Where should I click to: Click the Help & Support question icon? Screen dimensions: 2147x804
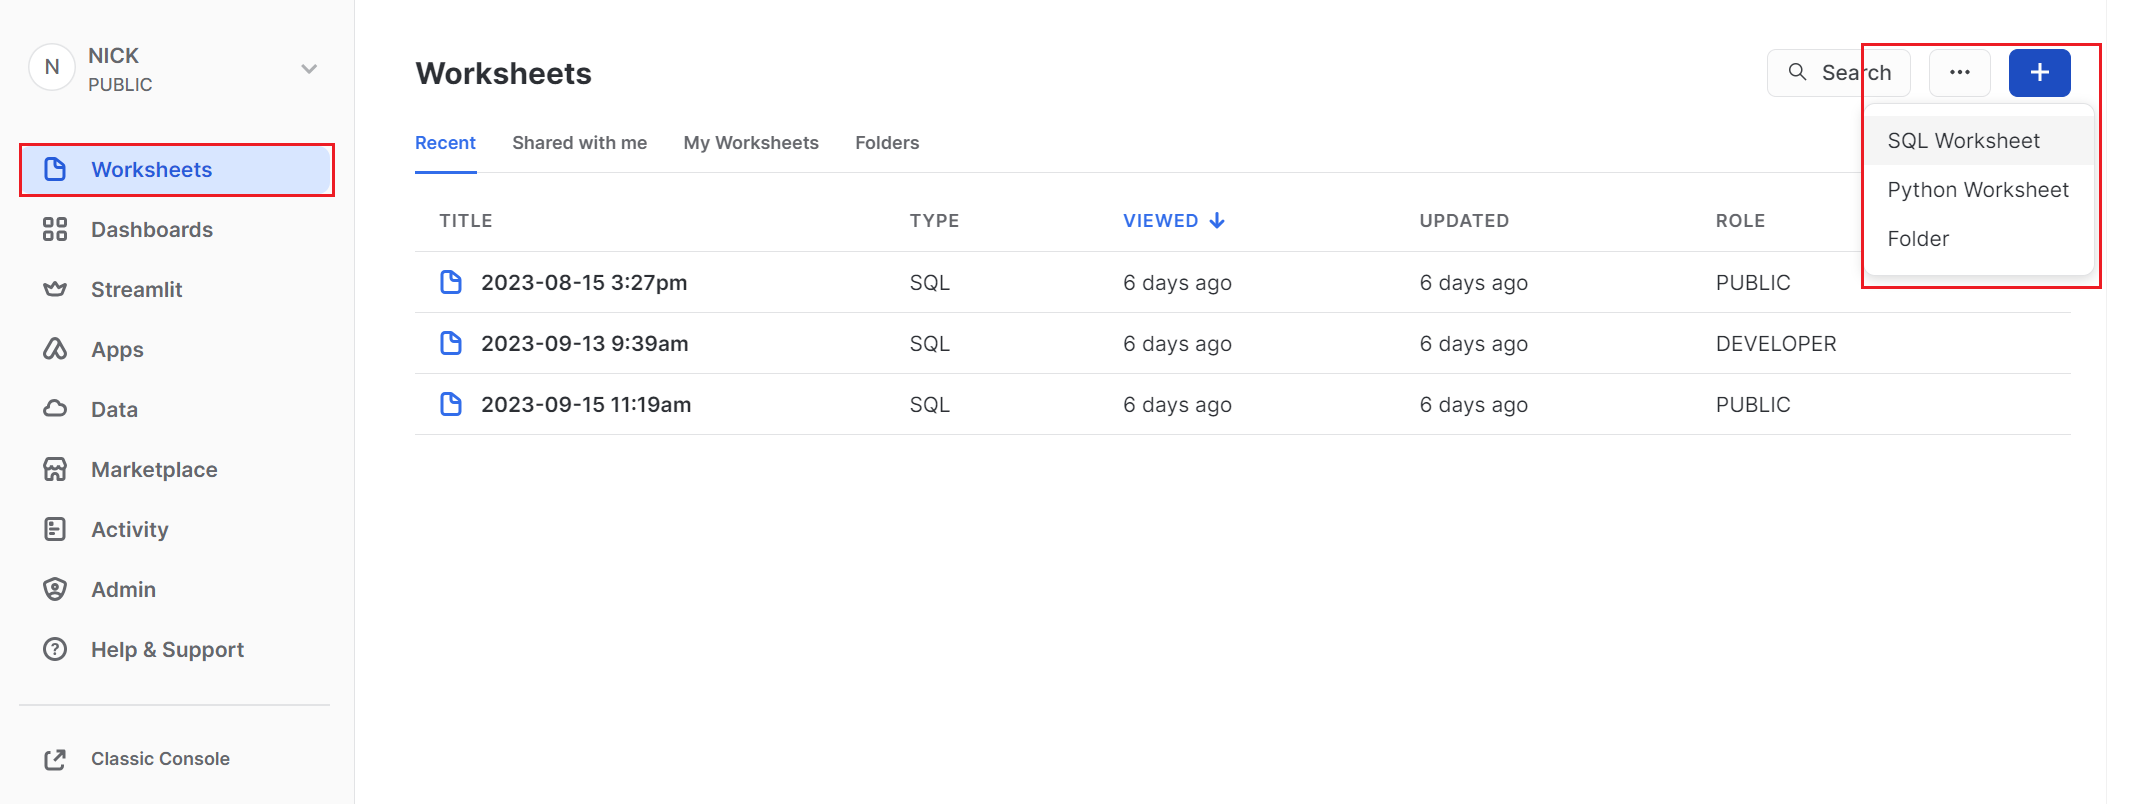(x=55, y=650)
